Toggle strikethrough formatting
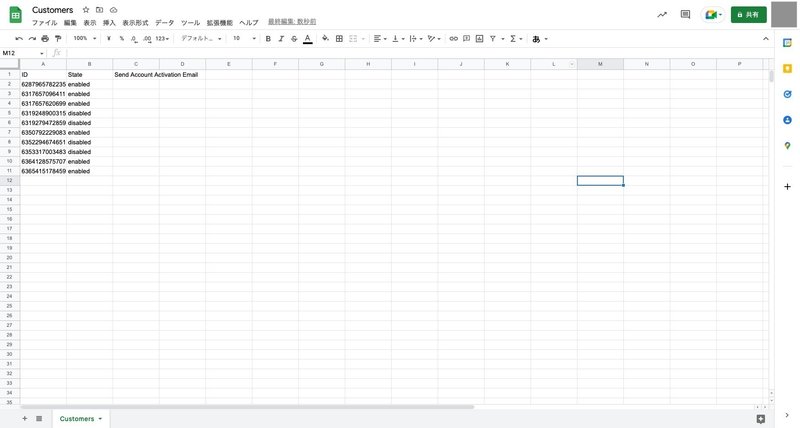Viewport: 800px width, 428px height. coord(294,39)
